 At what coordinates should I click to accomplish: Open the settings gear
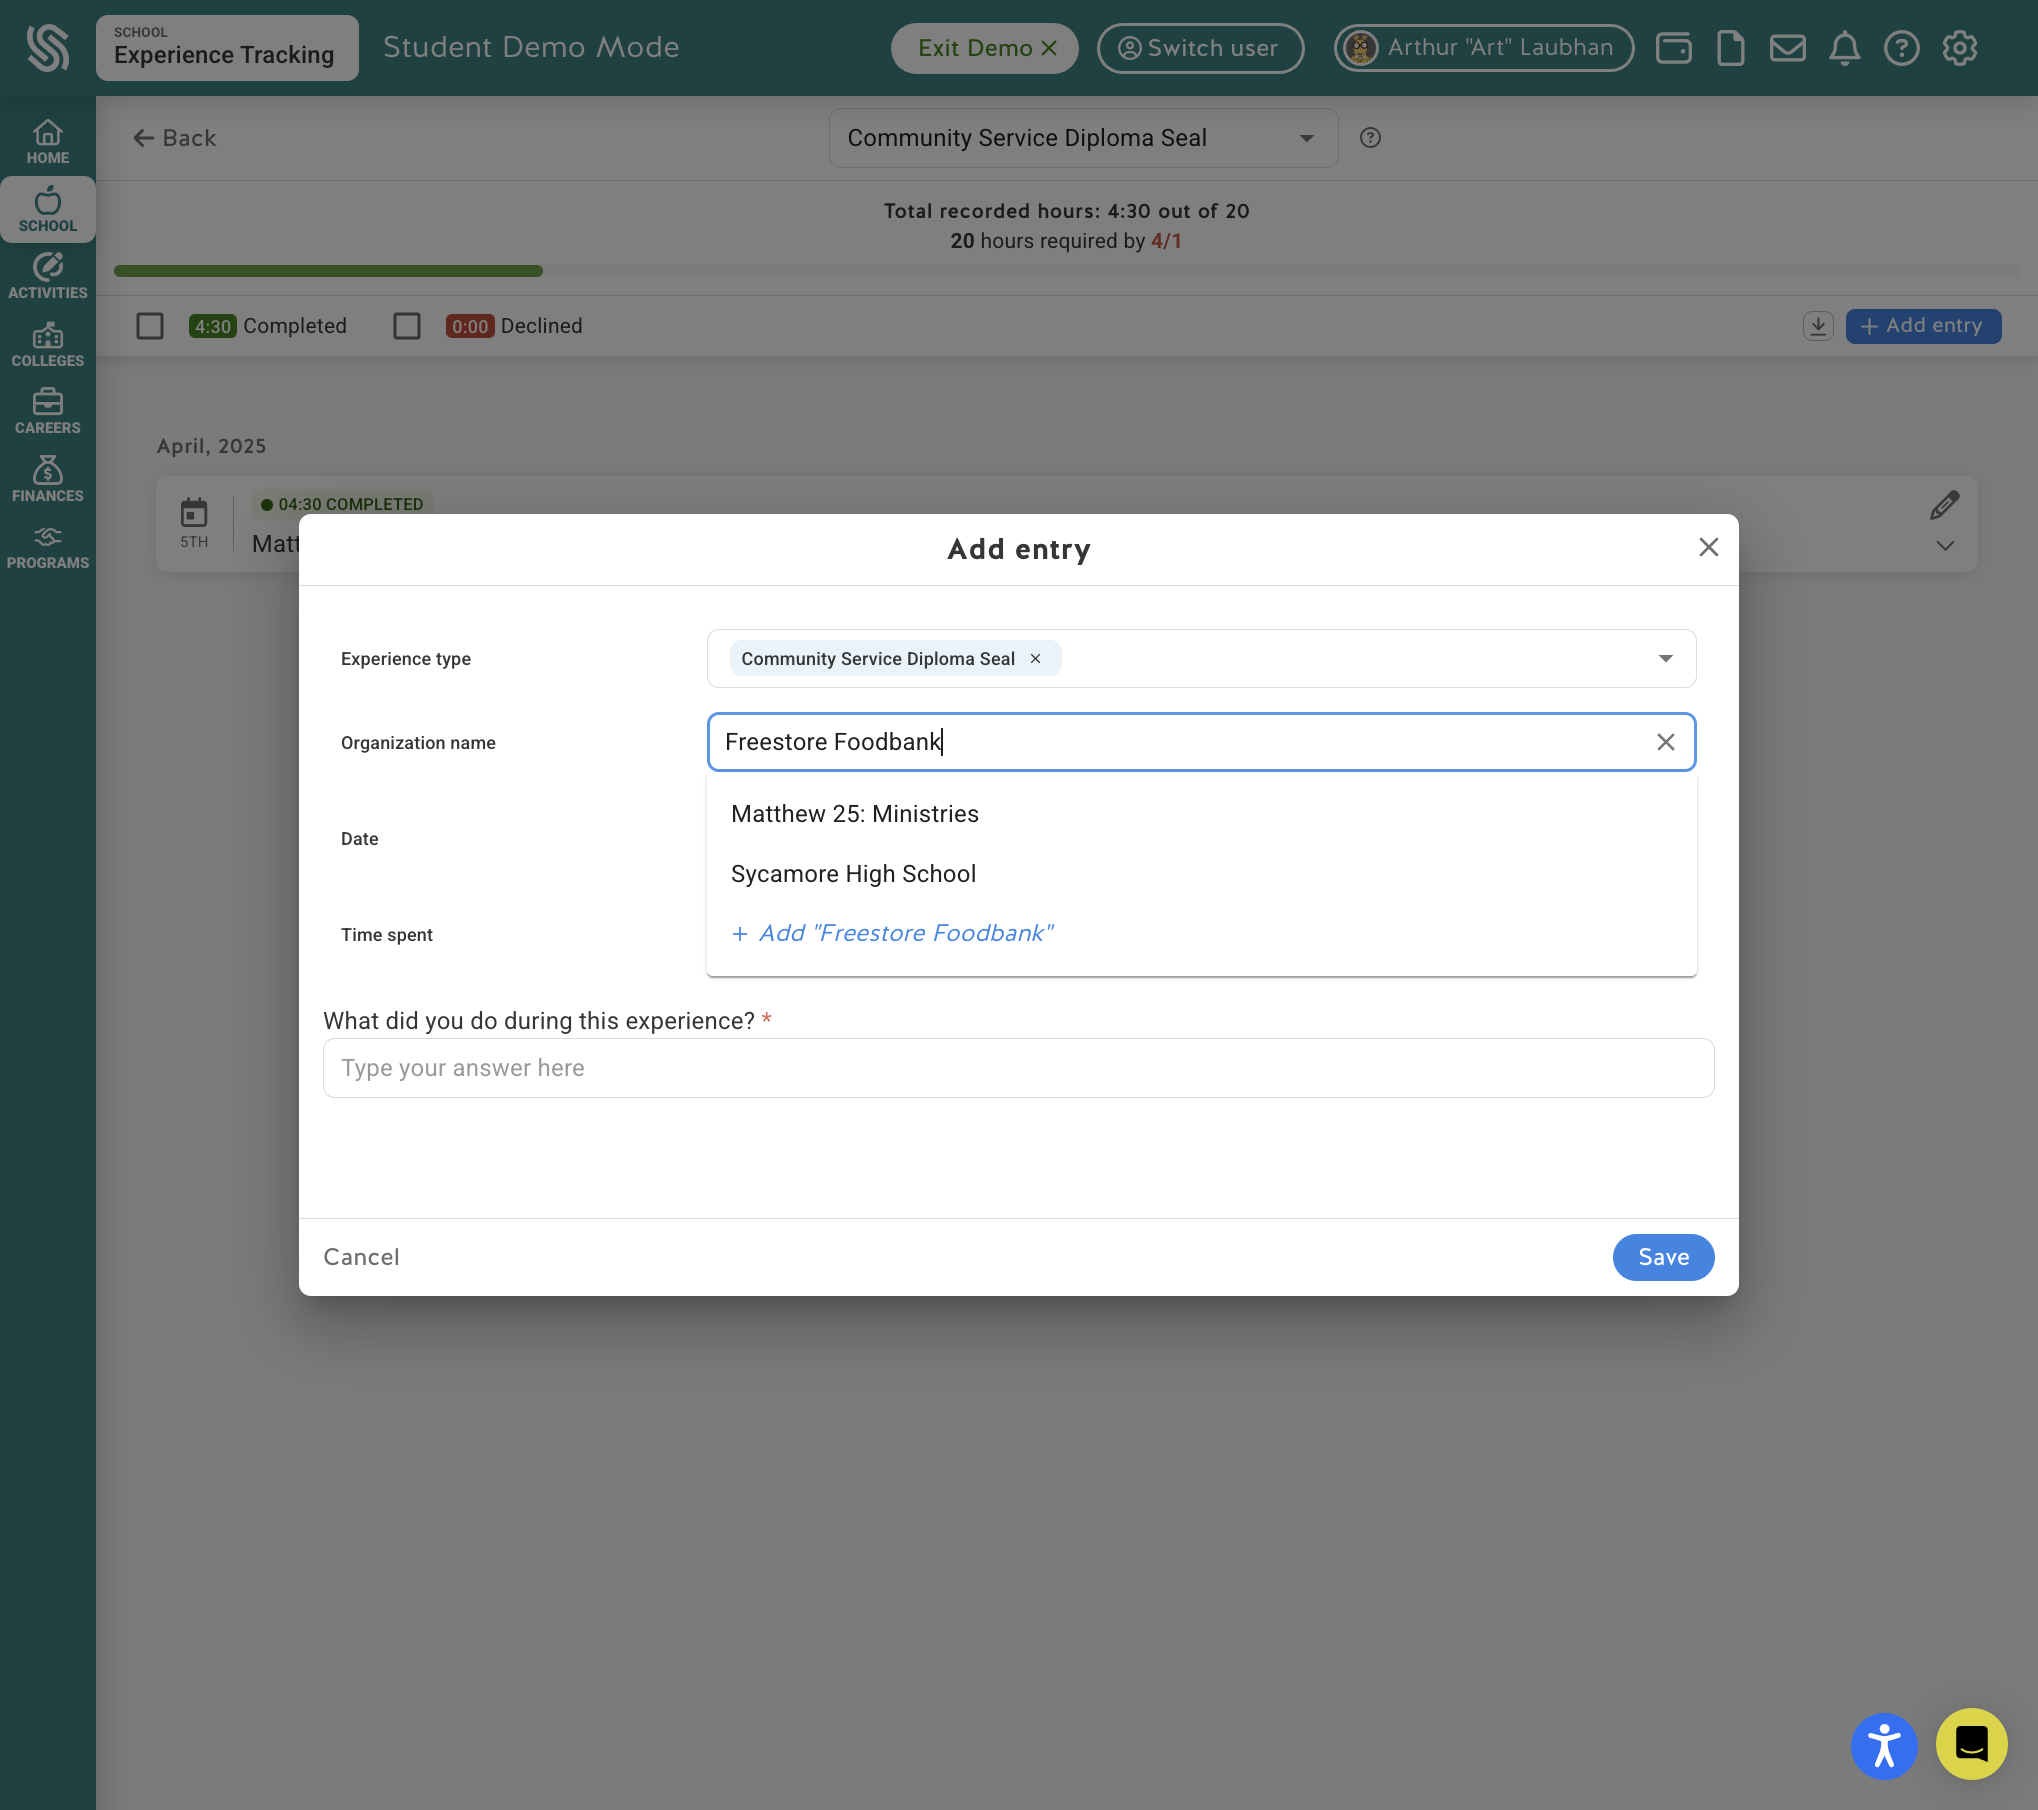point(1959,48)
